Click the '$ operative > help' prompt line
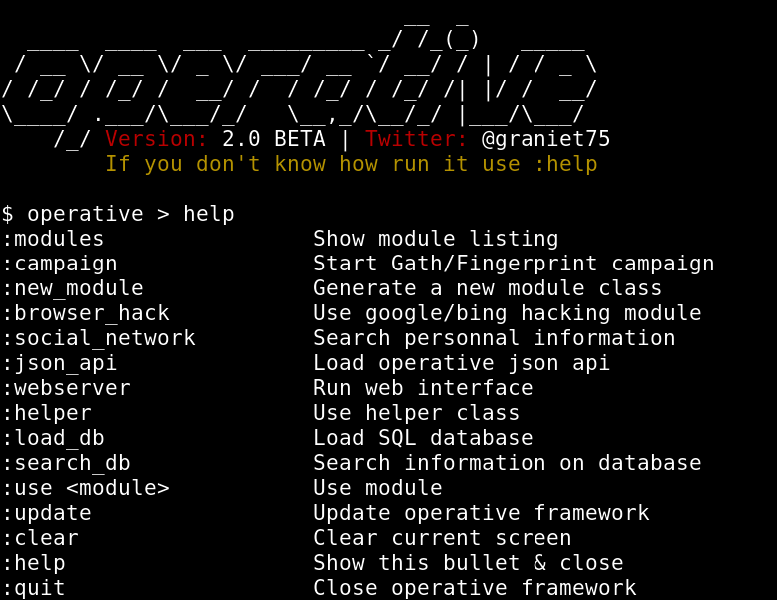The width and height of the screenshot is (777, 600). 118,214
